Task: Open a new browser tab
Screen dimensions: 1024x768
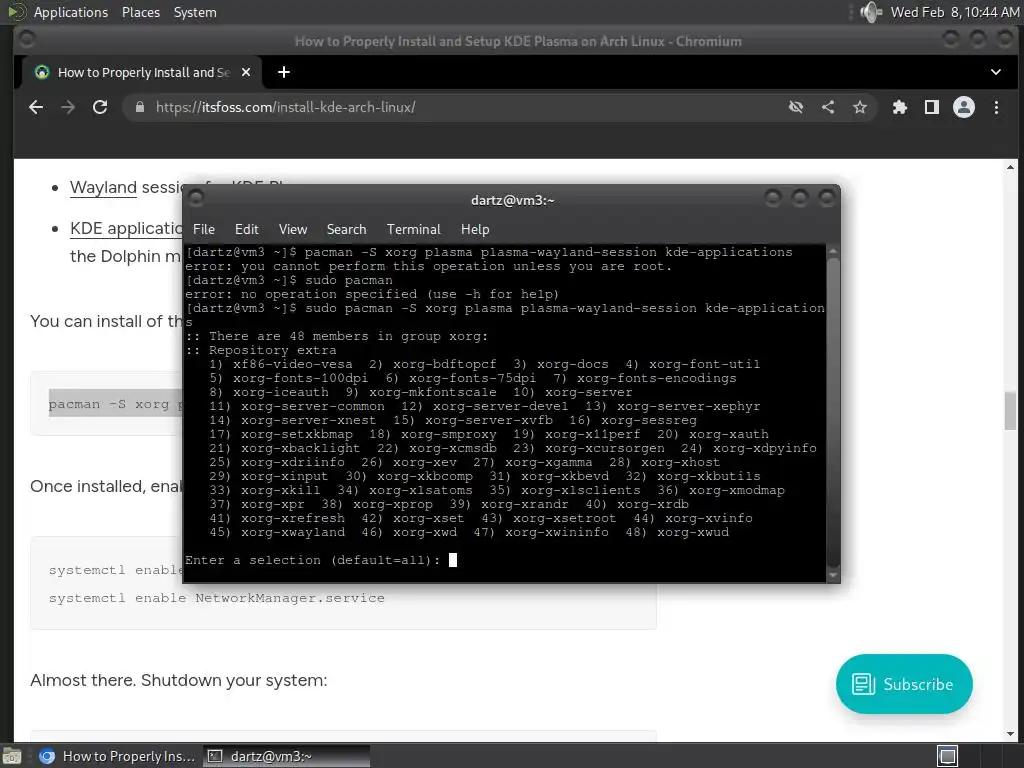Action: 283,72
